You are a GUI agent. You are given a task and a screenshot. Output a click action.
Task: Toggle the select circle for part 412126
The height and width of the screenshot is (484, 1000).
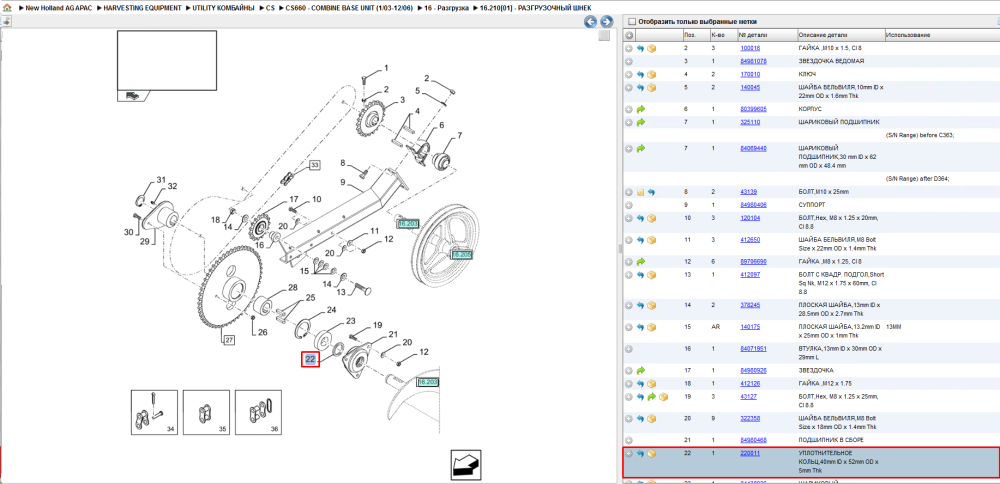point(629,384)
